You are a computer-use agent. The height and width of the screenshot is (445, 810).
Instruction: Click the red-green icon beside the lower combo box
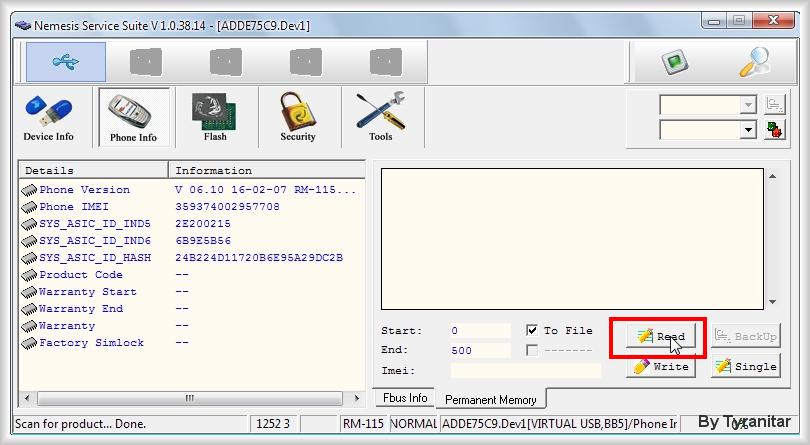pos(775,130)
